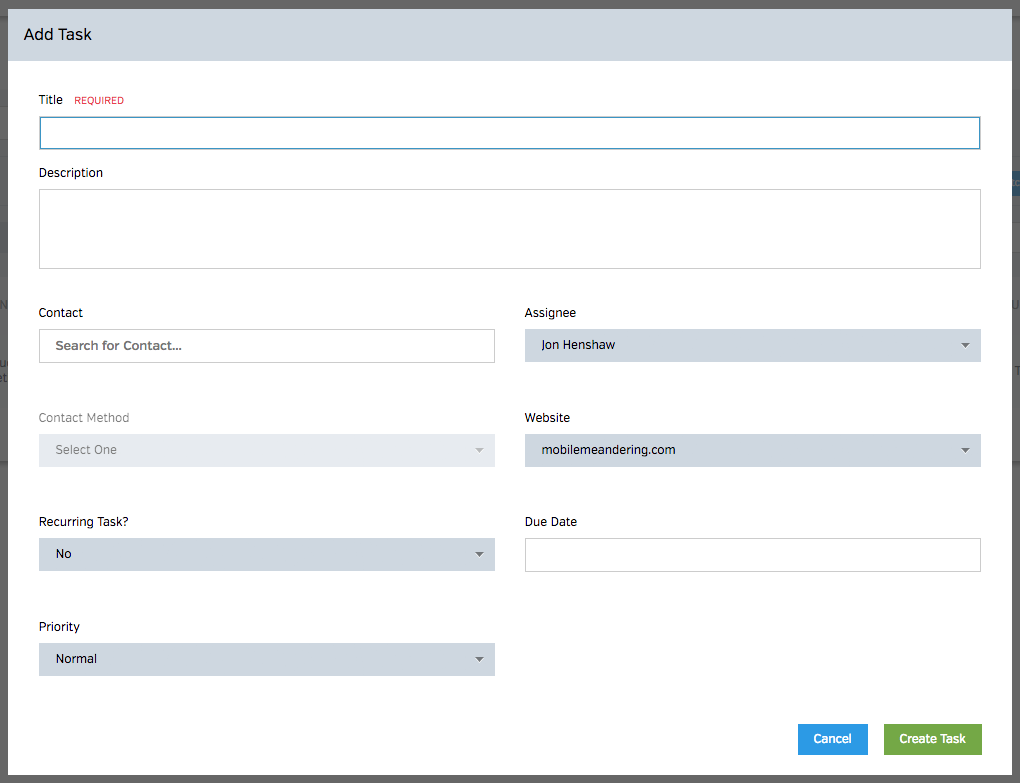
Task: Click the arrow icon on Assignee dropdown
Action: (965, 346)
